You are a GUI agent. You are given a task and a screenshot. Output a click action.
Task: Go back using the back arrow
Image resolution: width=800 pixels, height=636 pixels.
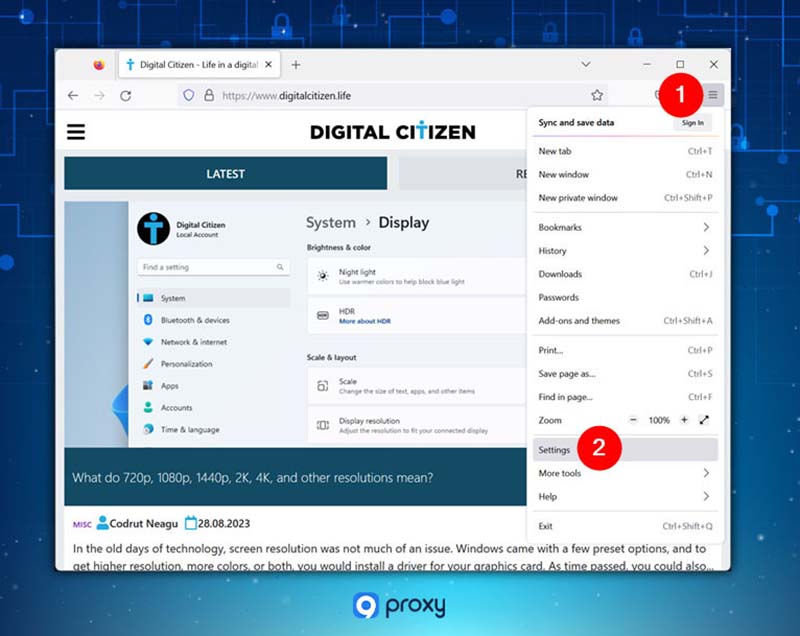[73, 94]
